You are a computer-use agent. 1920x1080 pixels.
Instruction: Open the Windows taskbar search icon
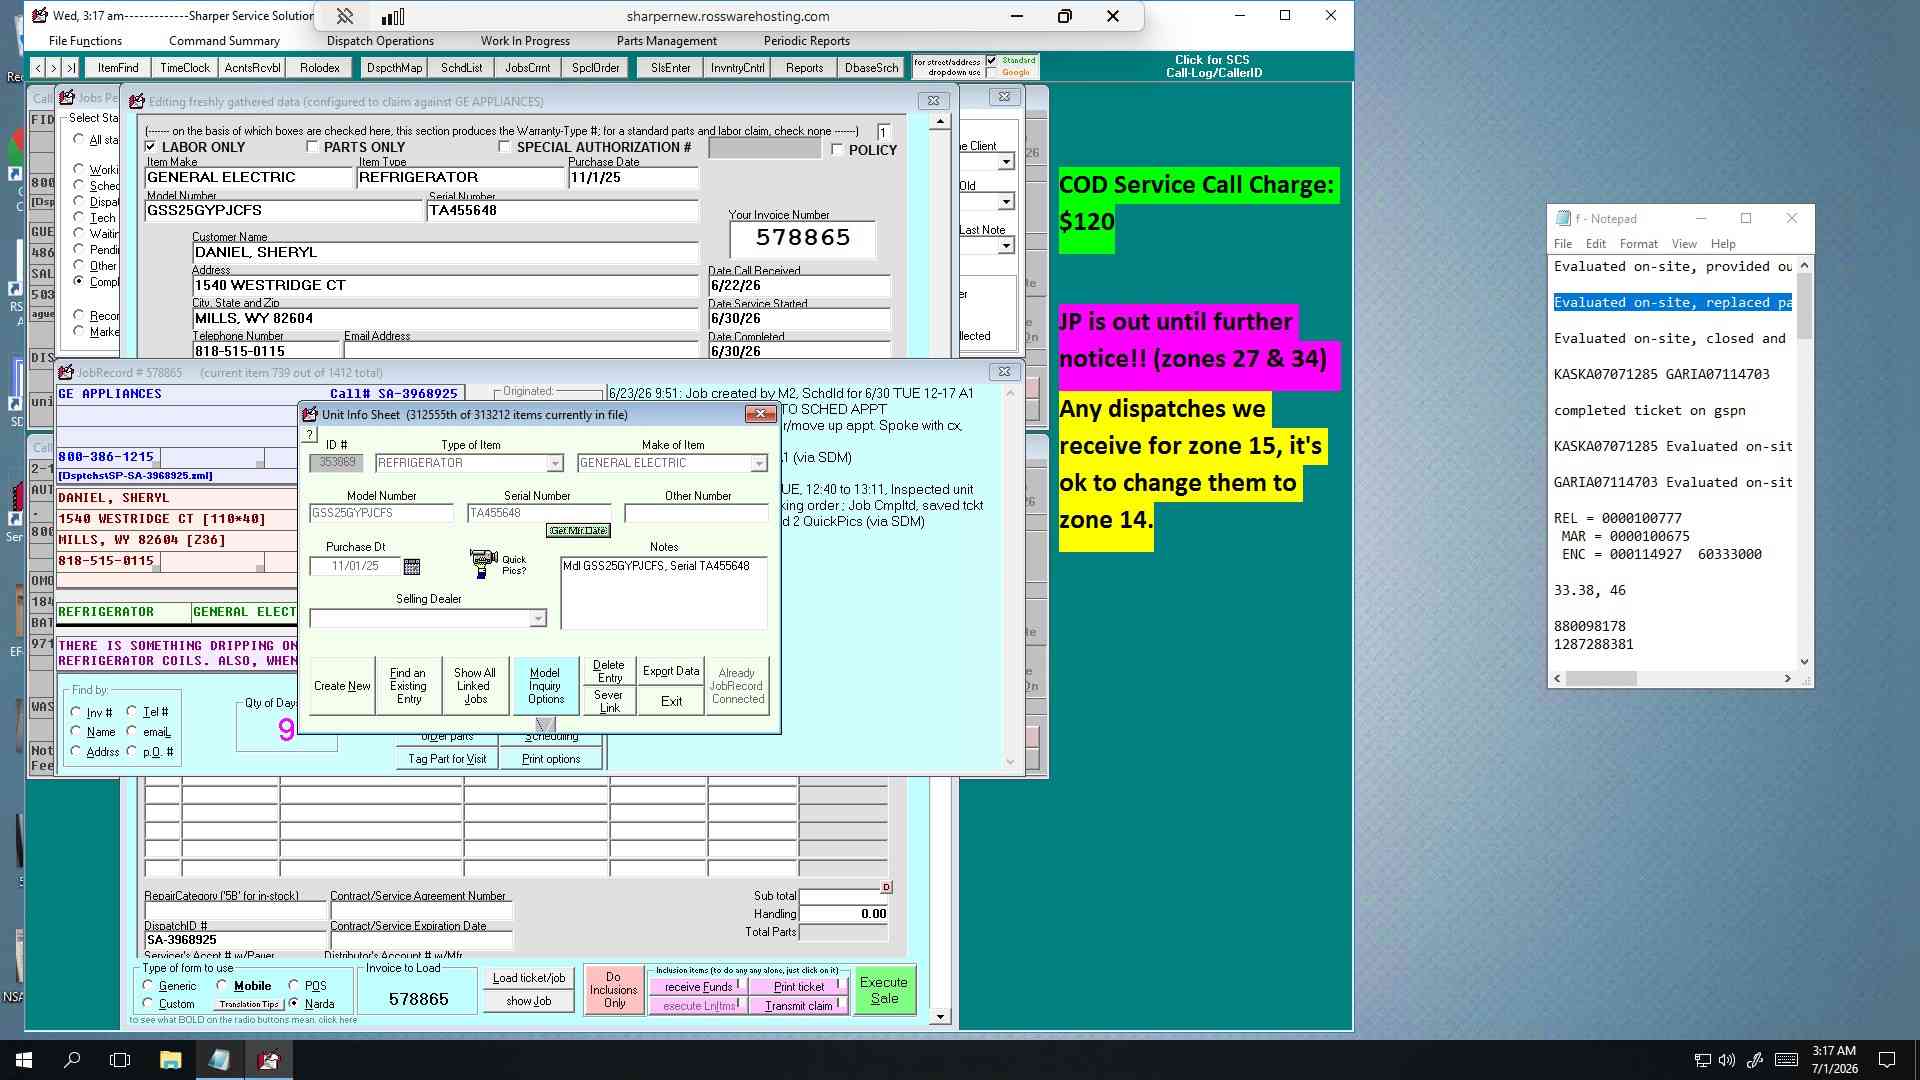[x=72, y=1060]
